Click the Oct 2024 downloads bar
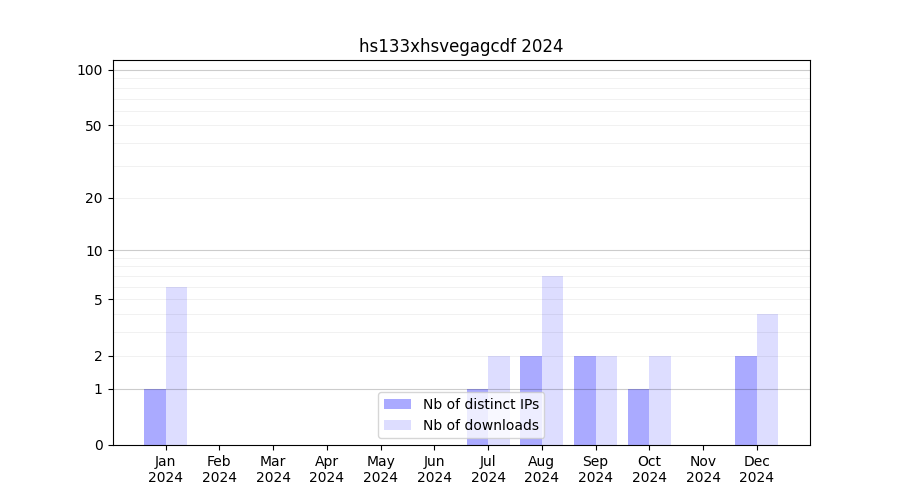Viewport: 900px width, 500px height. point(660,400)
